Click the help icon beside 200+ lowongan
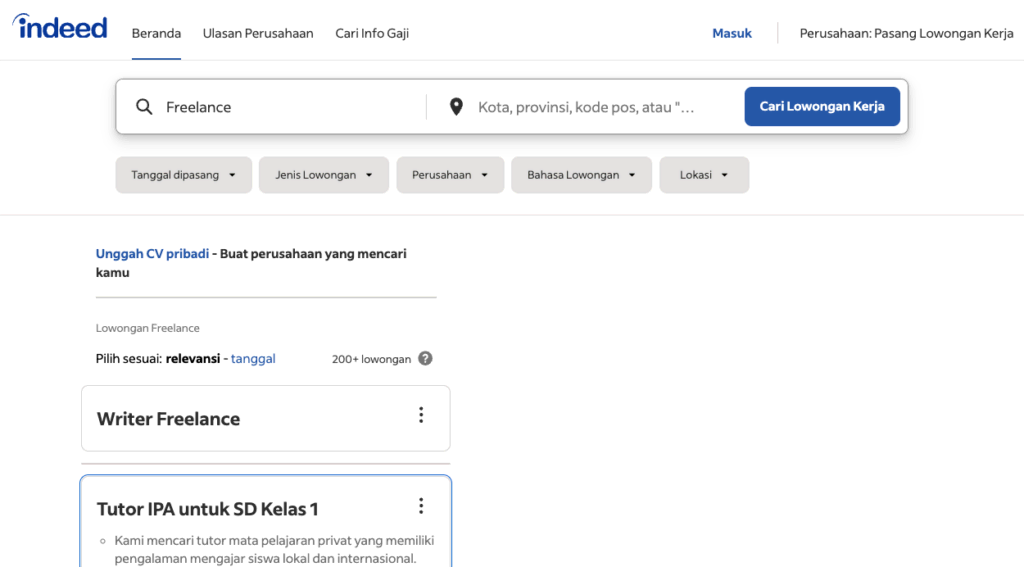This screenshot has height=567, width=1024. (425, 358)
